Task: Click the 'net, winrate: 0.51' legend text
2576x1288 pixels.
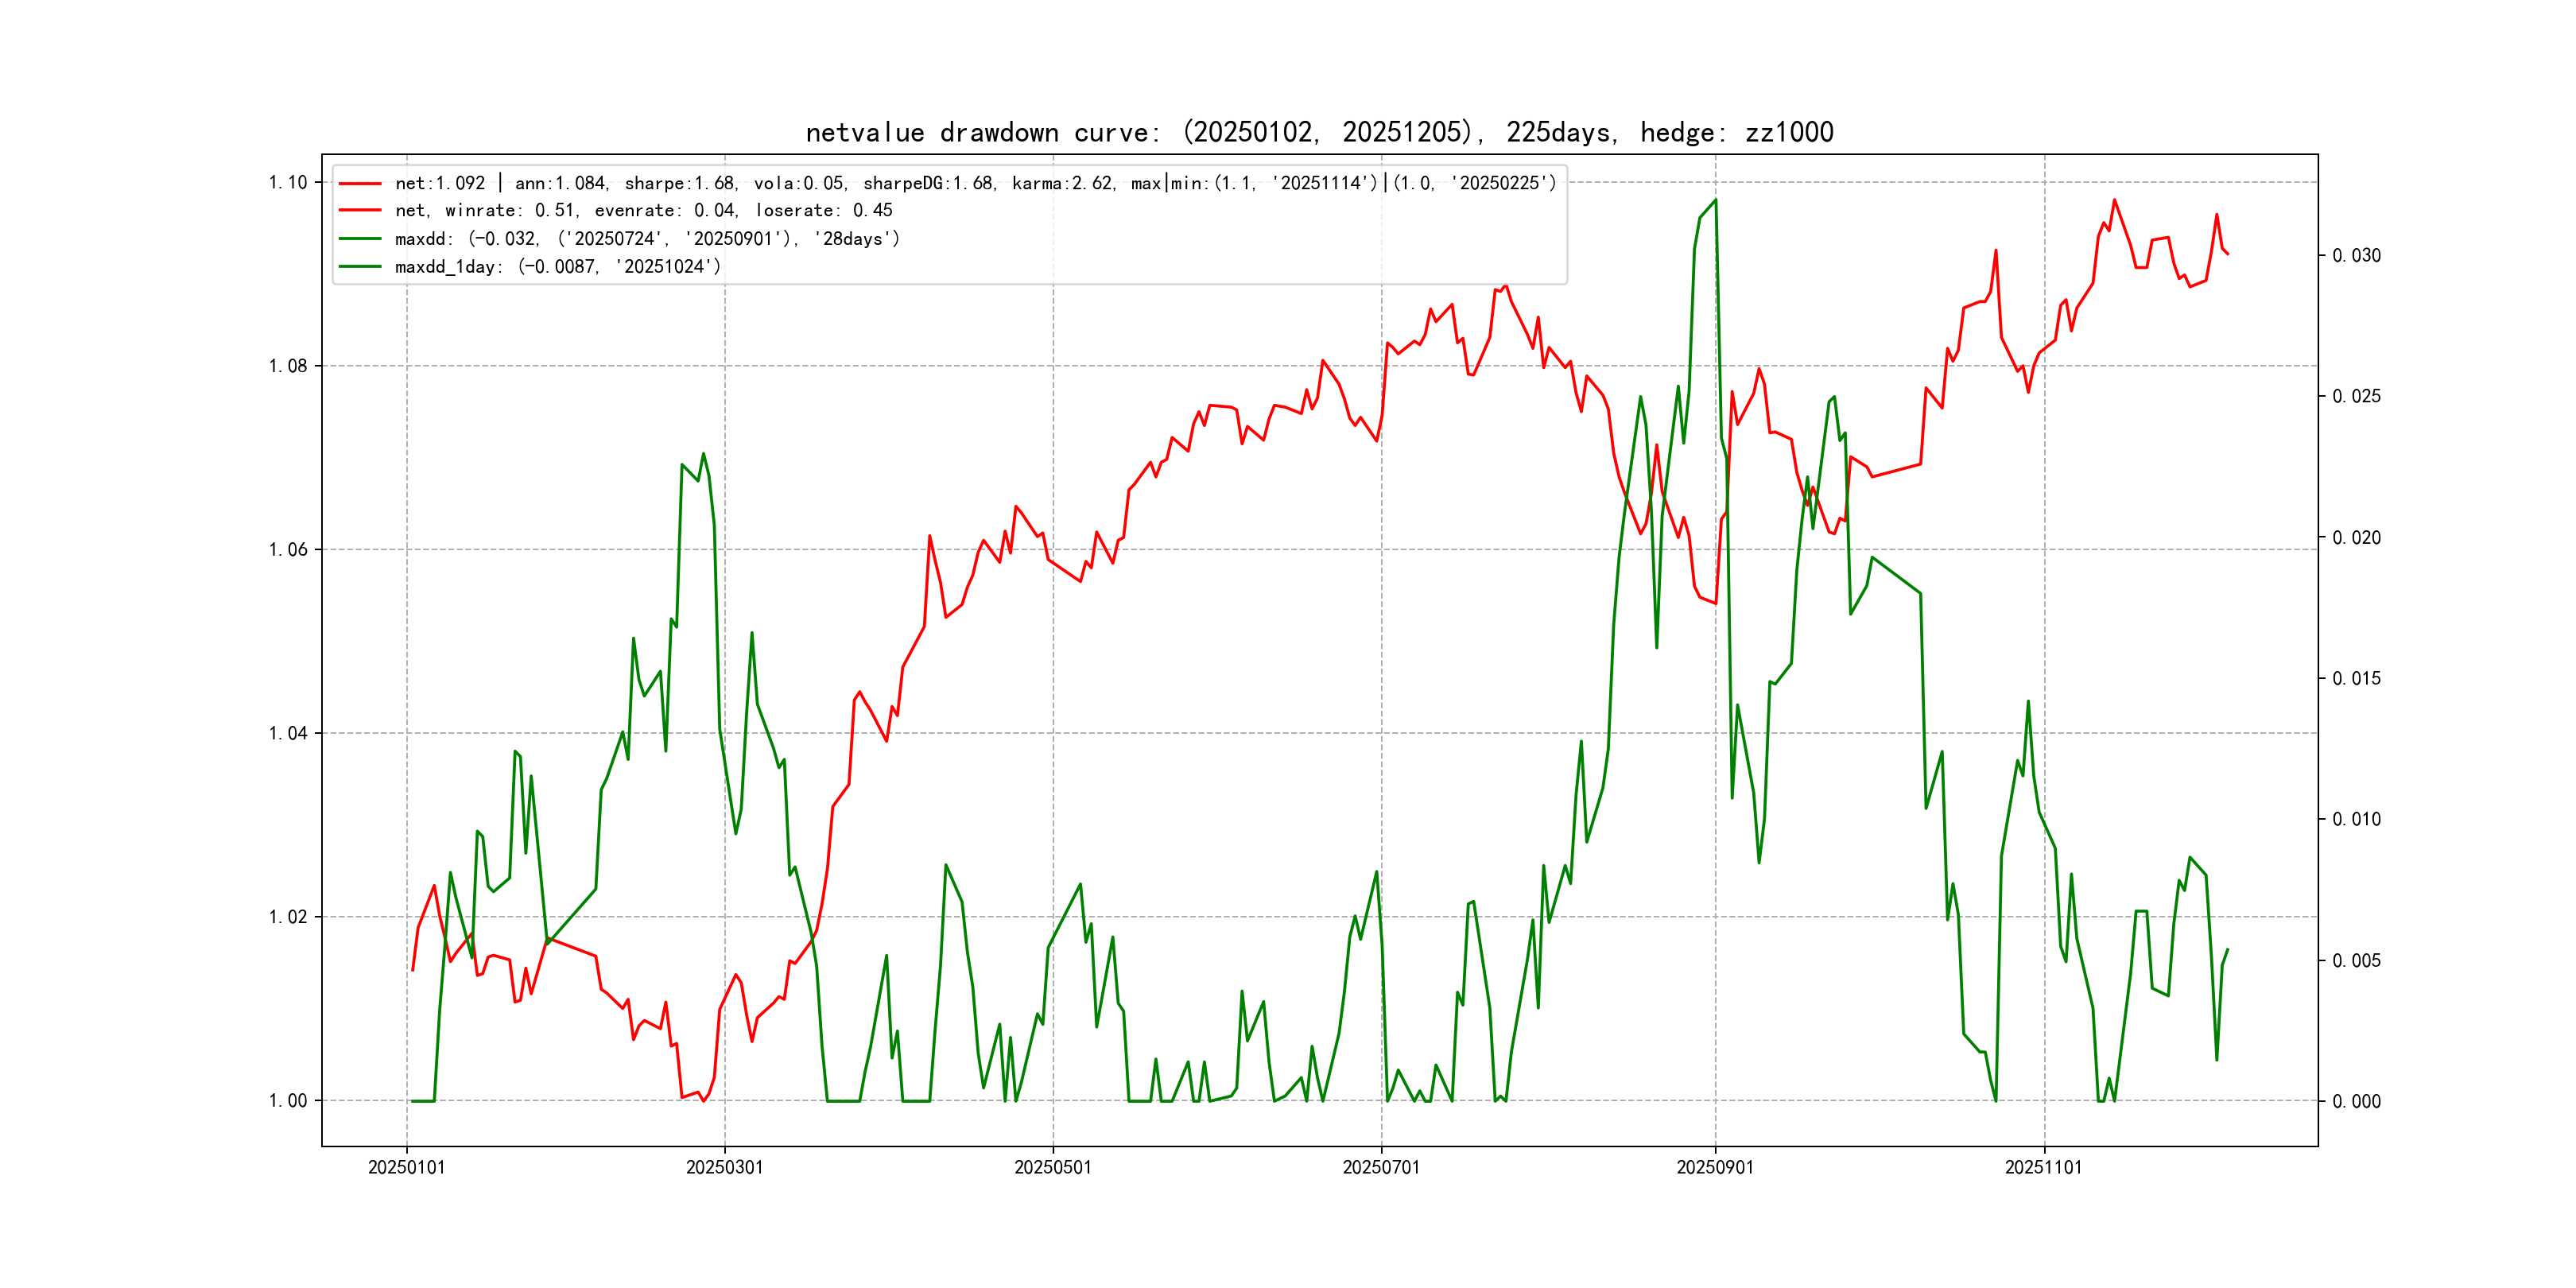Action: [x=643, y=211]
